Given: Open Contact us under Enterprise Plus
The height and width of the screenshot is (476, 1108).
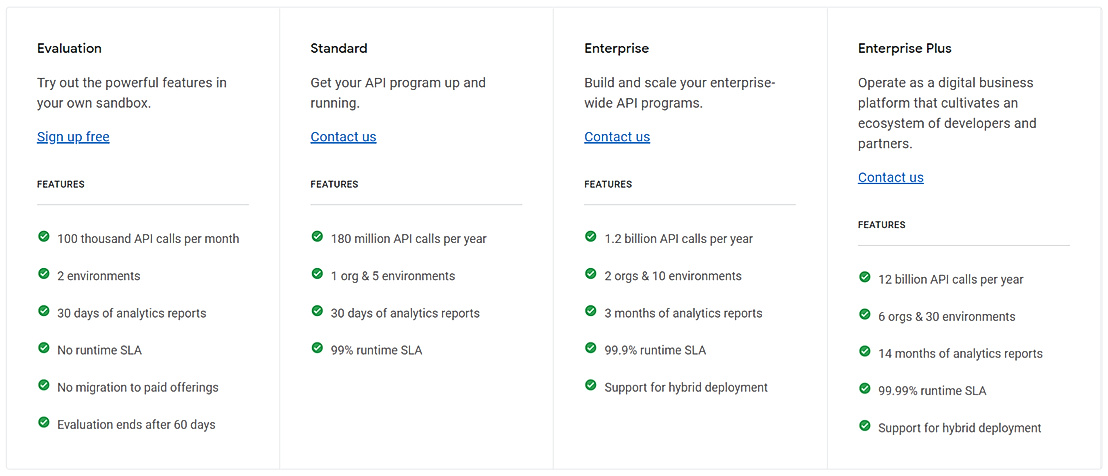Looking at the screenshot, I should (890, 178).
